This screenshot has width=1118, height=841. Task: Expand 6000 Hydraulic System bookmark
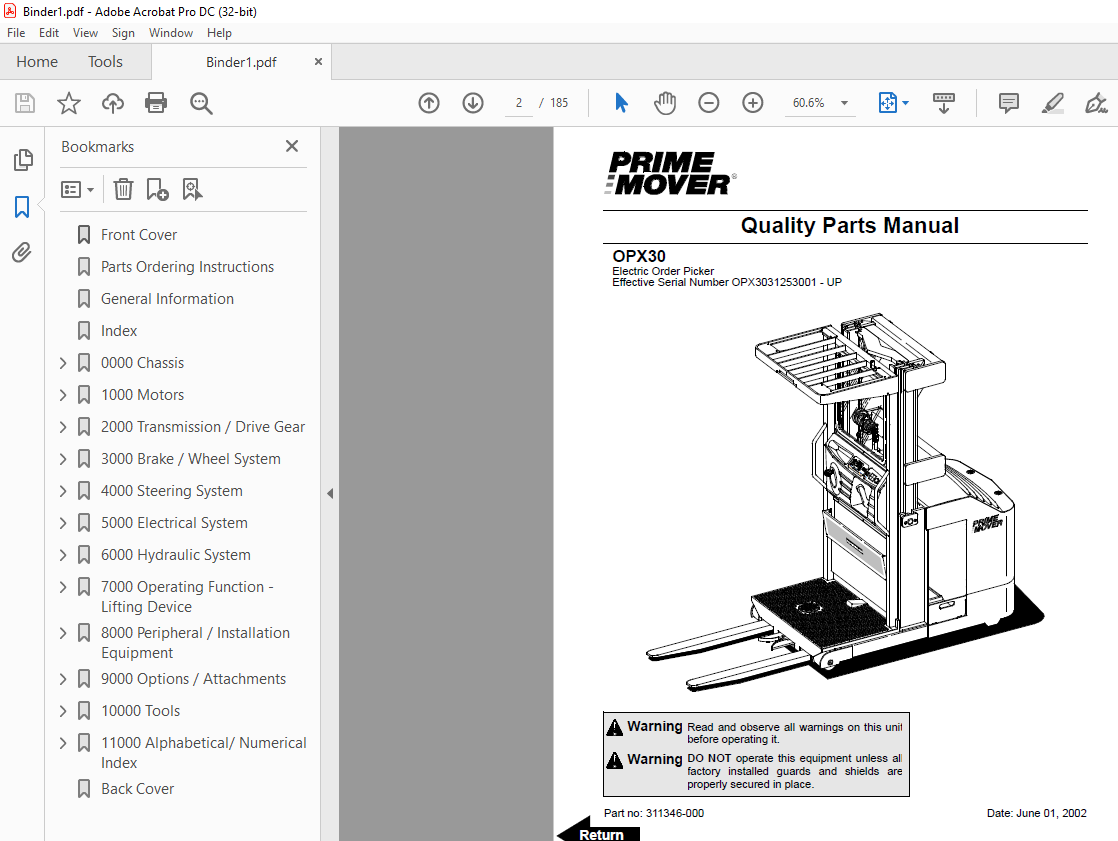63,555
